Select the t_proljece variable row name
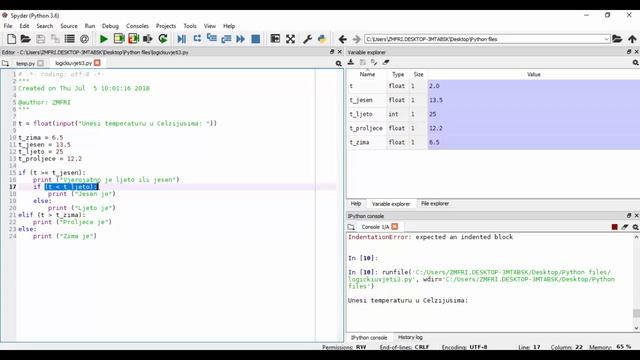This screenshot has height=360, width=640. click(x=366, y=128)
